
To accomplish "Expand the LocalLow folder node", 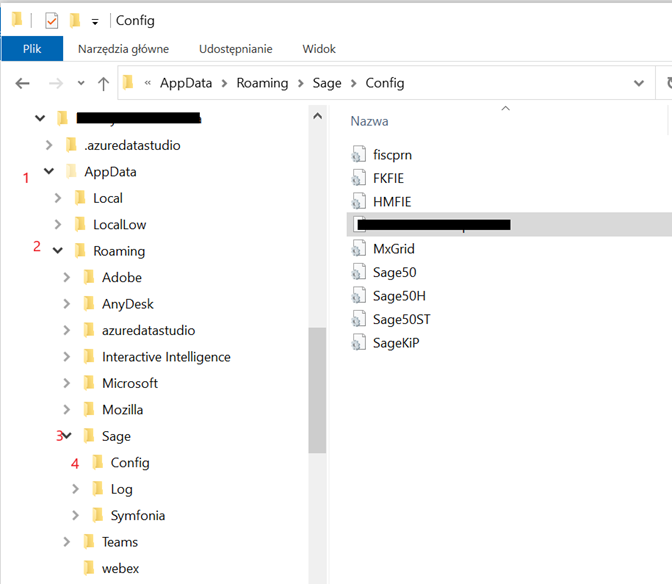I will point(58,225).
